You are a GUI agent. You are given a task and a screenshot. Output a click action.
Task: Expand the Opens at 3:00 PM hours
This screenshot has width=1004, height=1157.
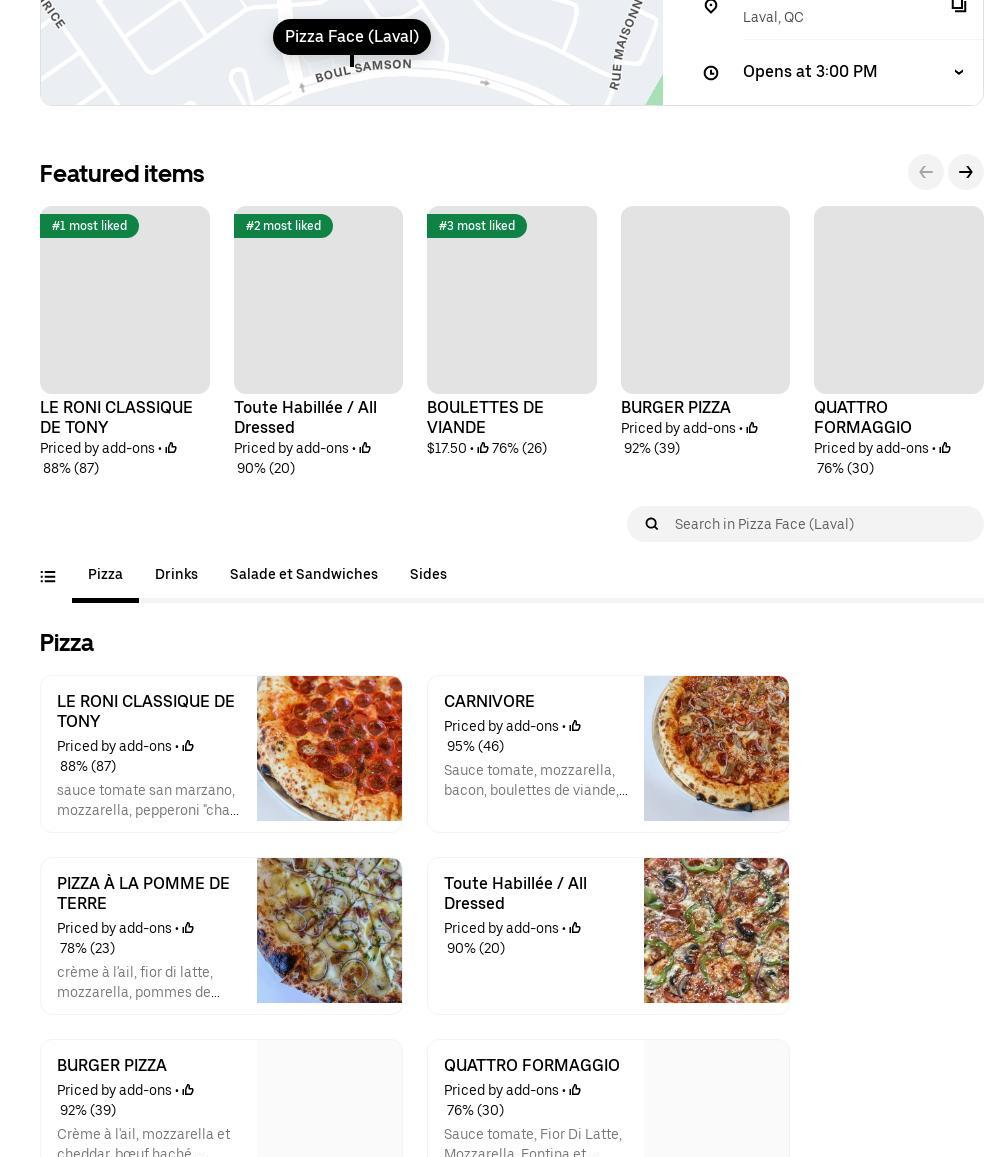pos(958,72)
